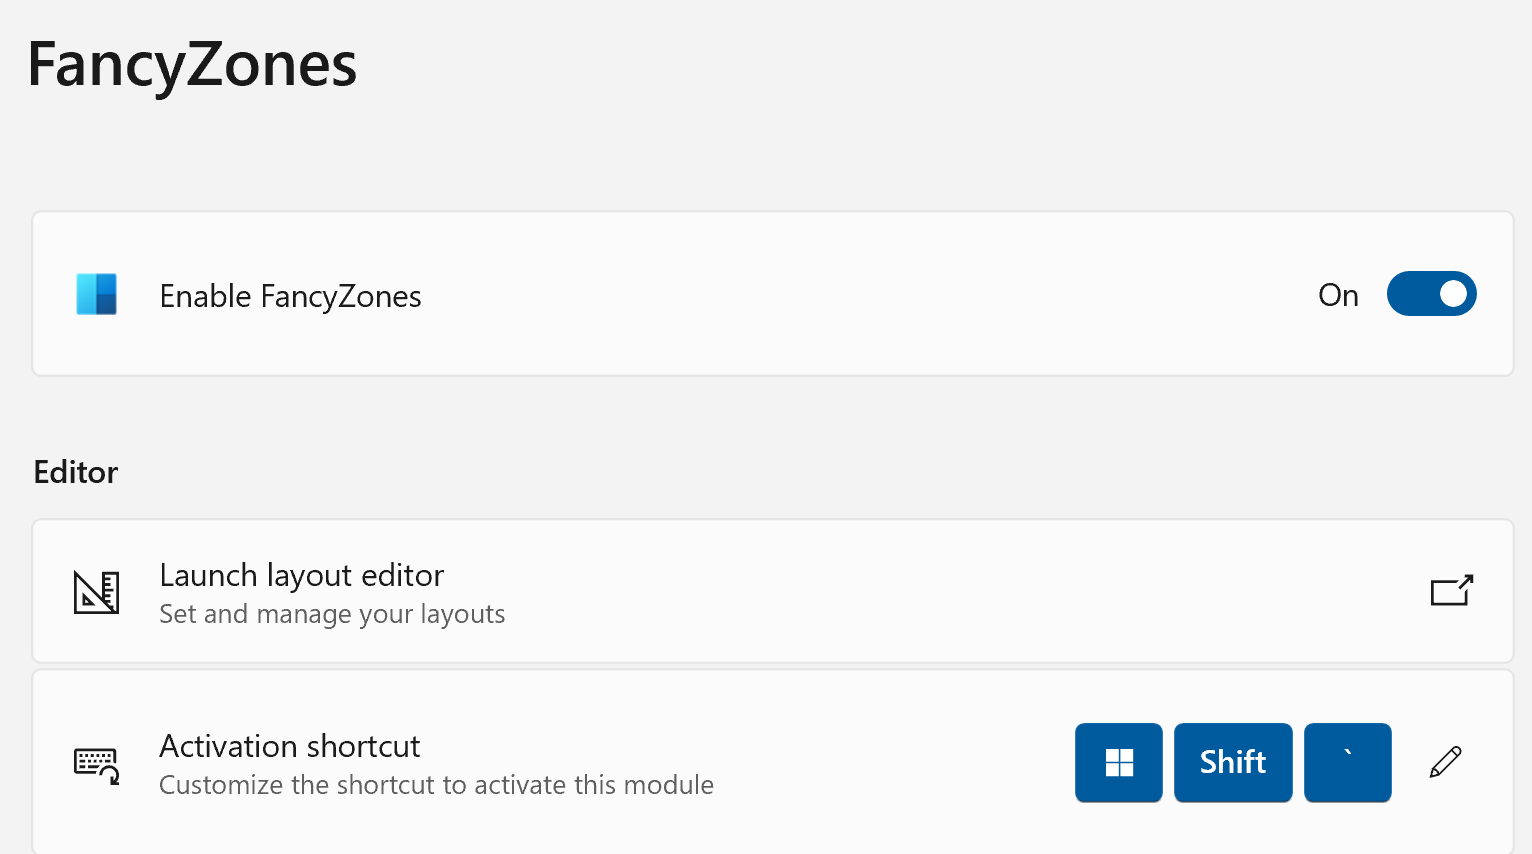1532x854 pixels.
Task: Click the "On" status text beside the toggle
Action: [1338, 296]
